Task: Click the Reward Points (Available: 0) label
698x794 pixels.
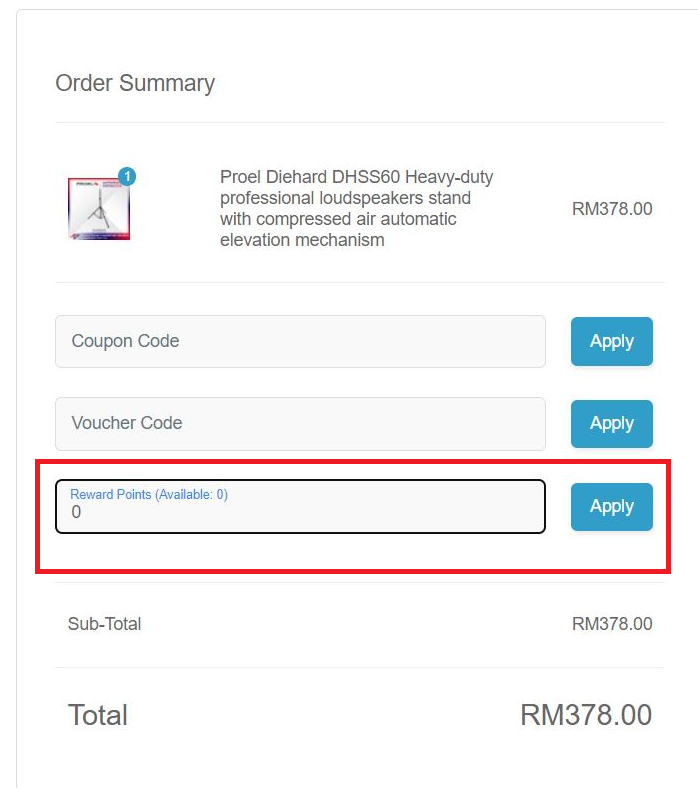Action: point(149,494)
